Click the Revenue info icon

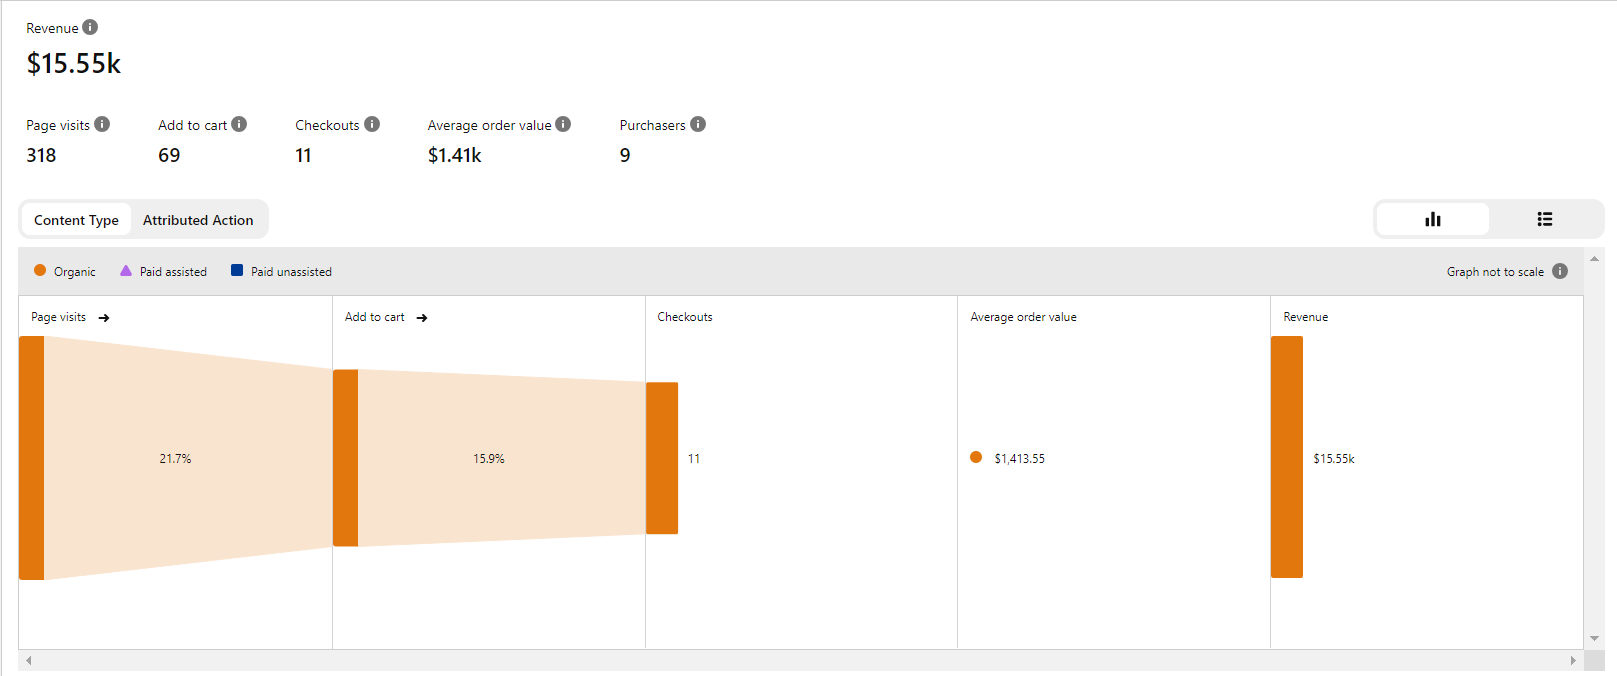click(90, 27)
